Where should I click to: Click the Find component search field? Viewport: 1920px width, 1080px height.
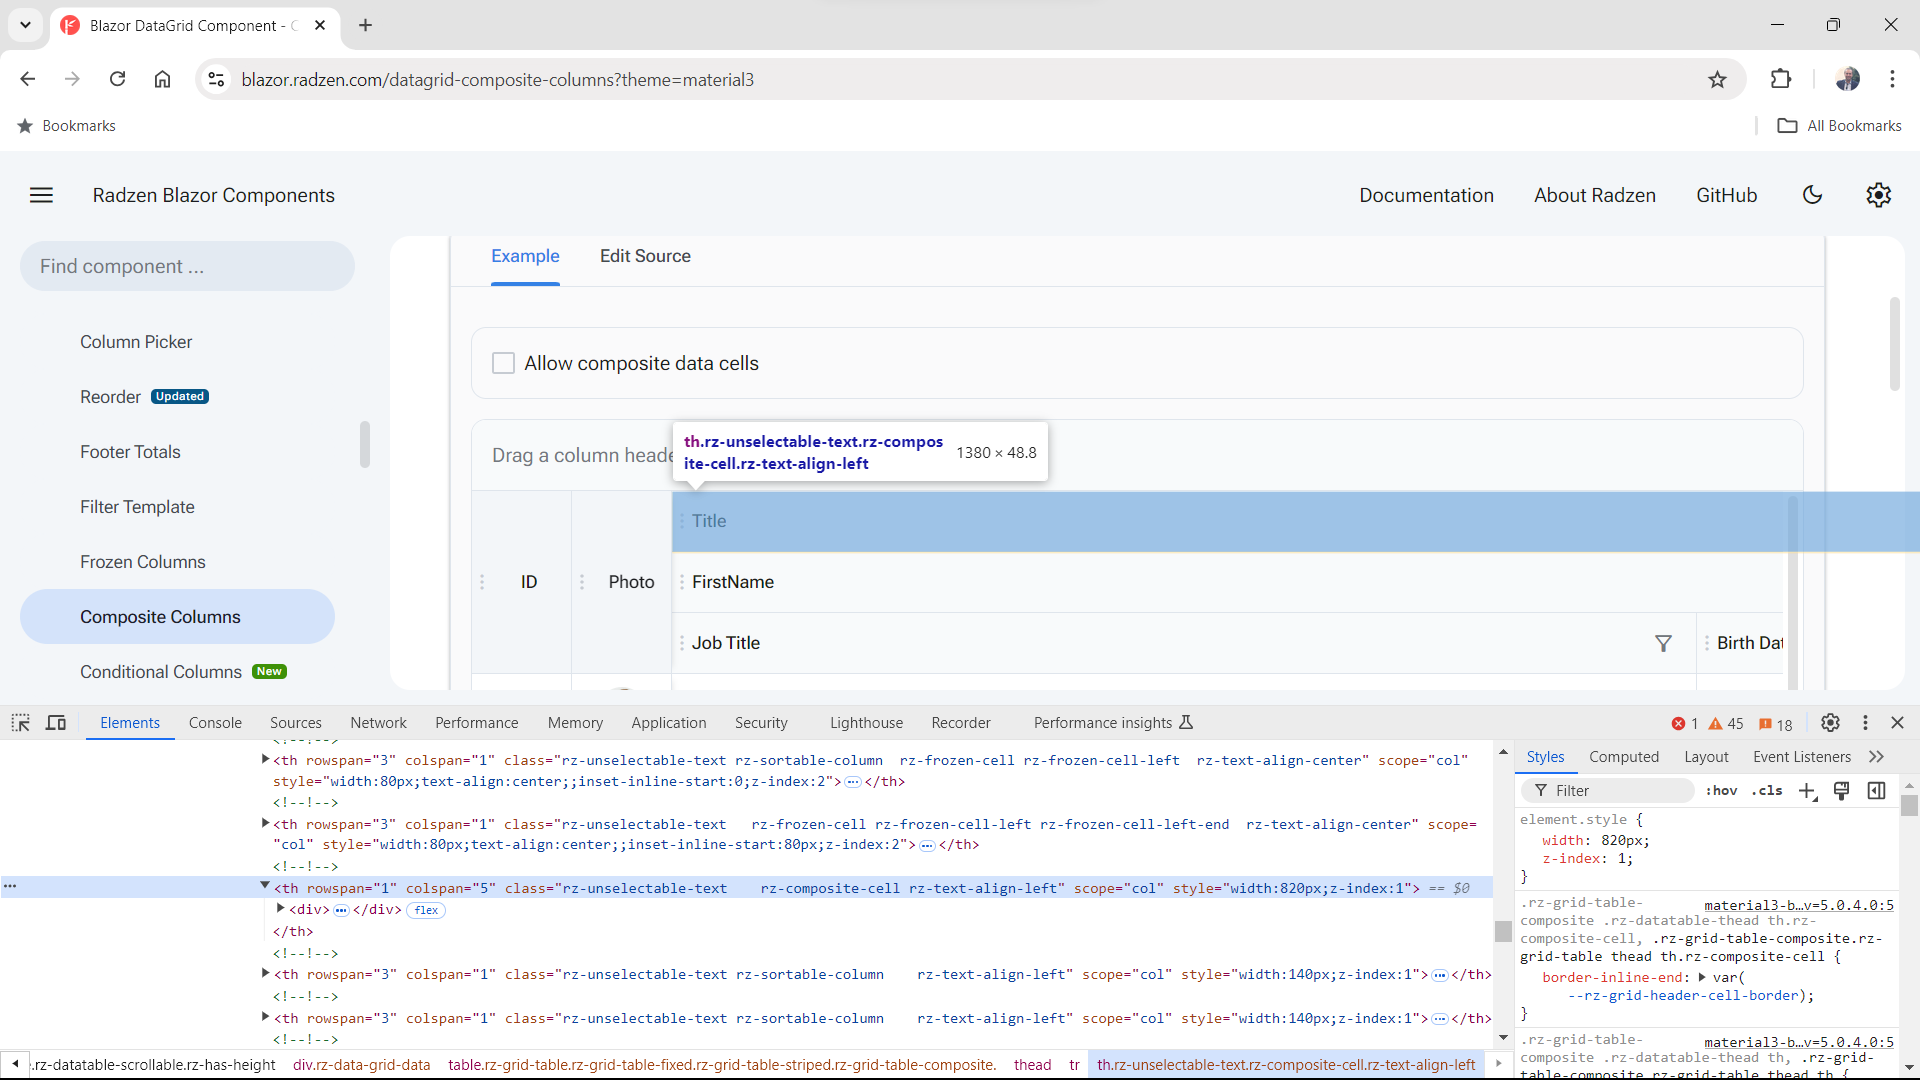tap(186, 266)
